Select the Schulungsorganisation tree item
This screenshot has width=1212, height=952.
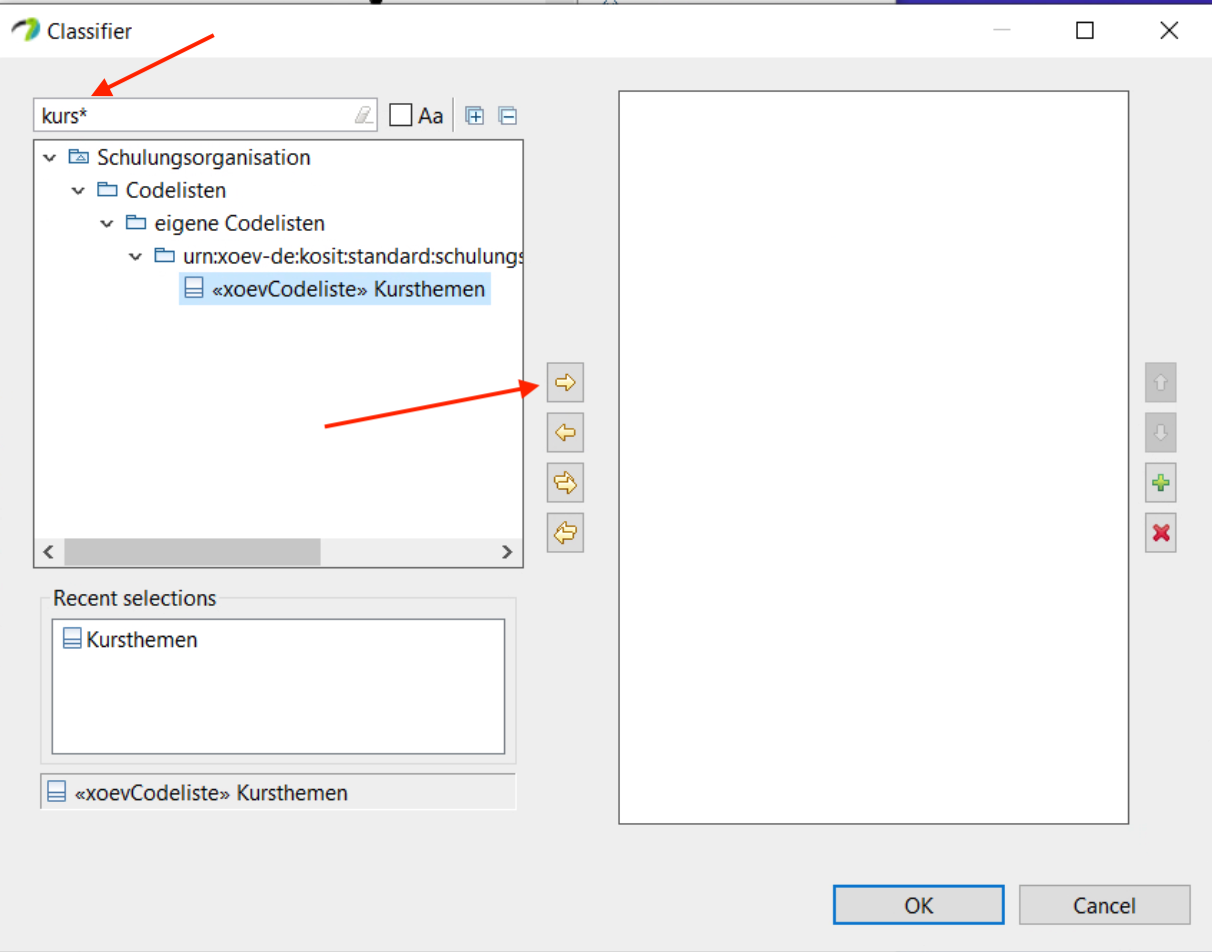coord(203,158)
